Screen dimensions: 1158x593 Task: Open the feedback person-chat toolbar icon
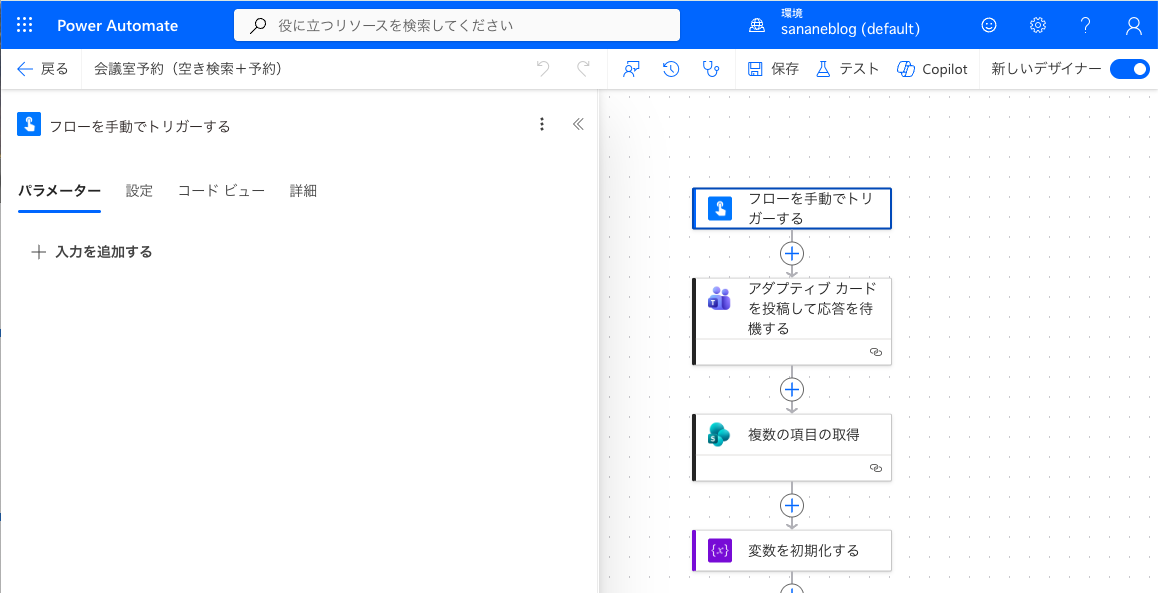click(631, 69)
